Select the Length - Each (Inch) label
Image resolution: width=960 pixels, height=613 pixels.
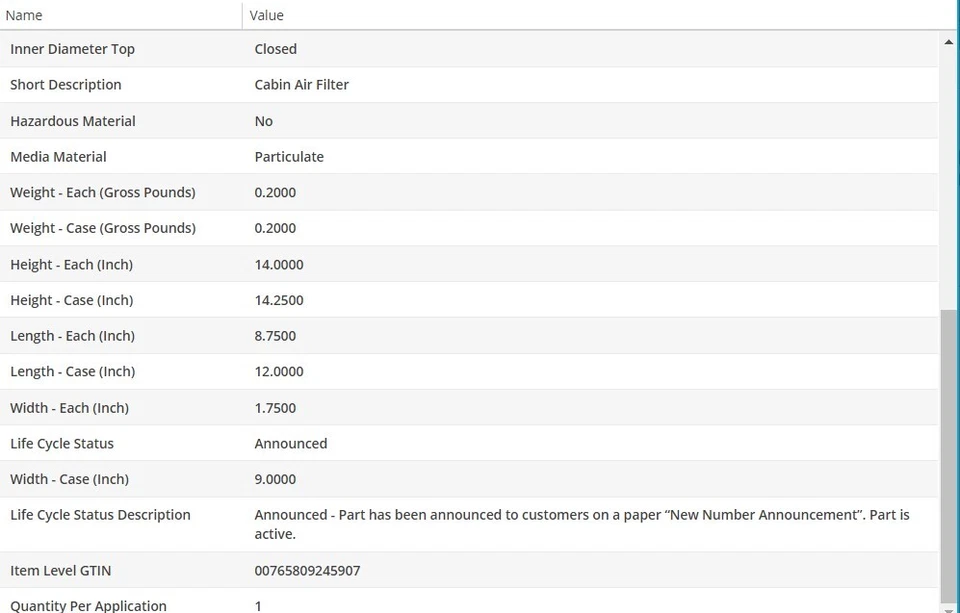click(72, 336)
